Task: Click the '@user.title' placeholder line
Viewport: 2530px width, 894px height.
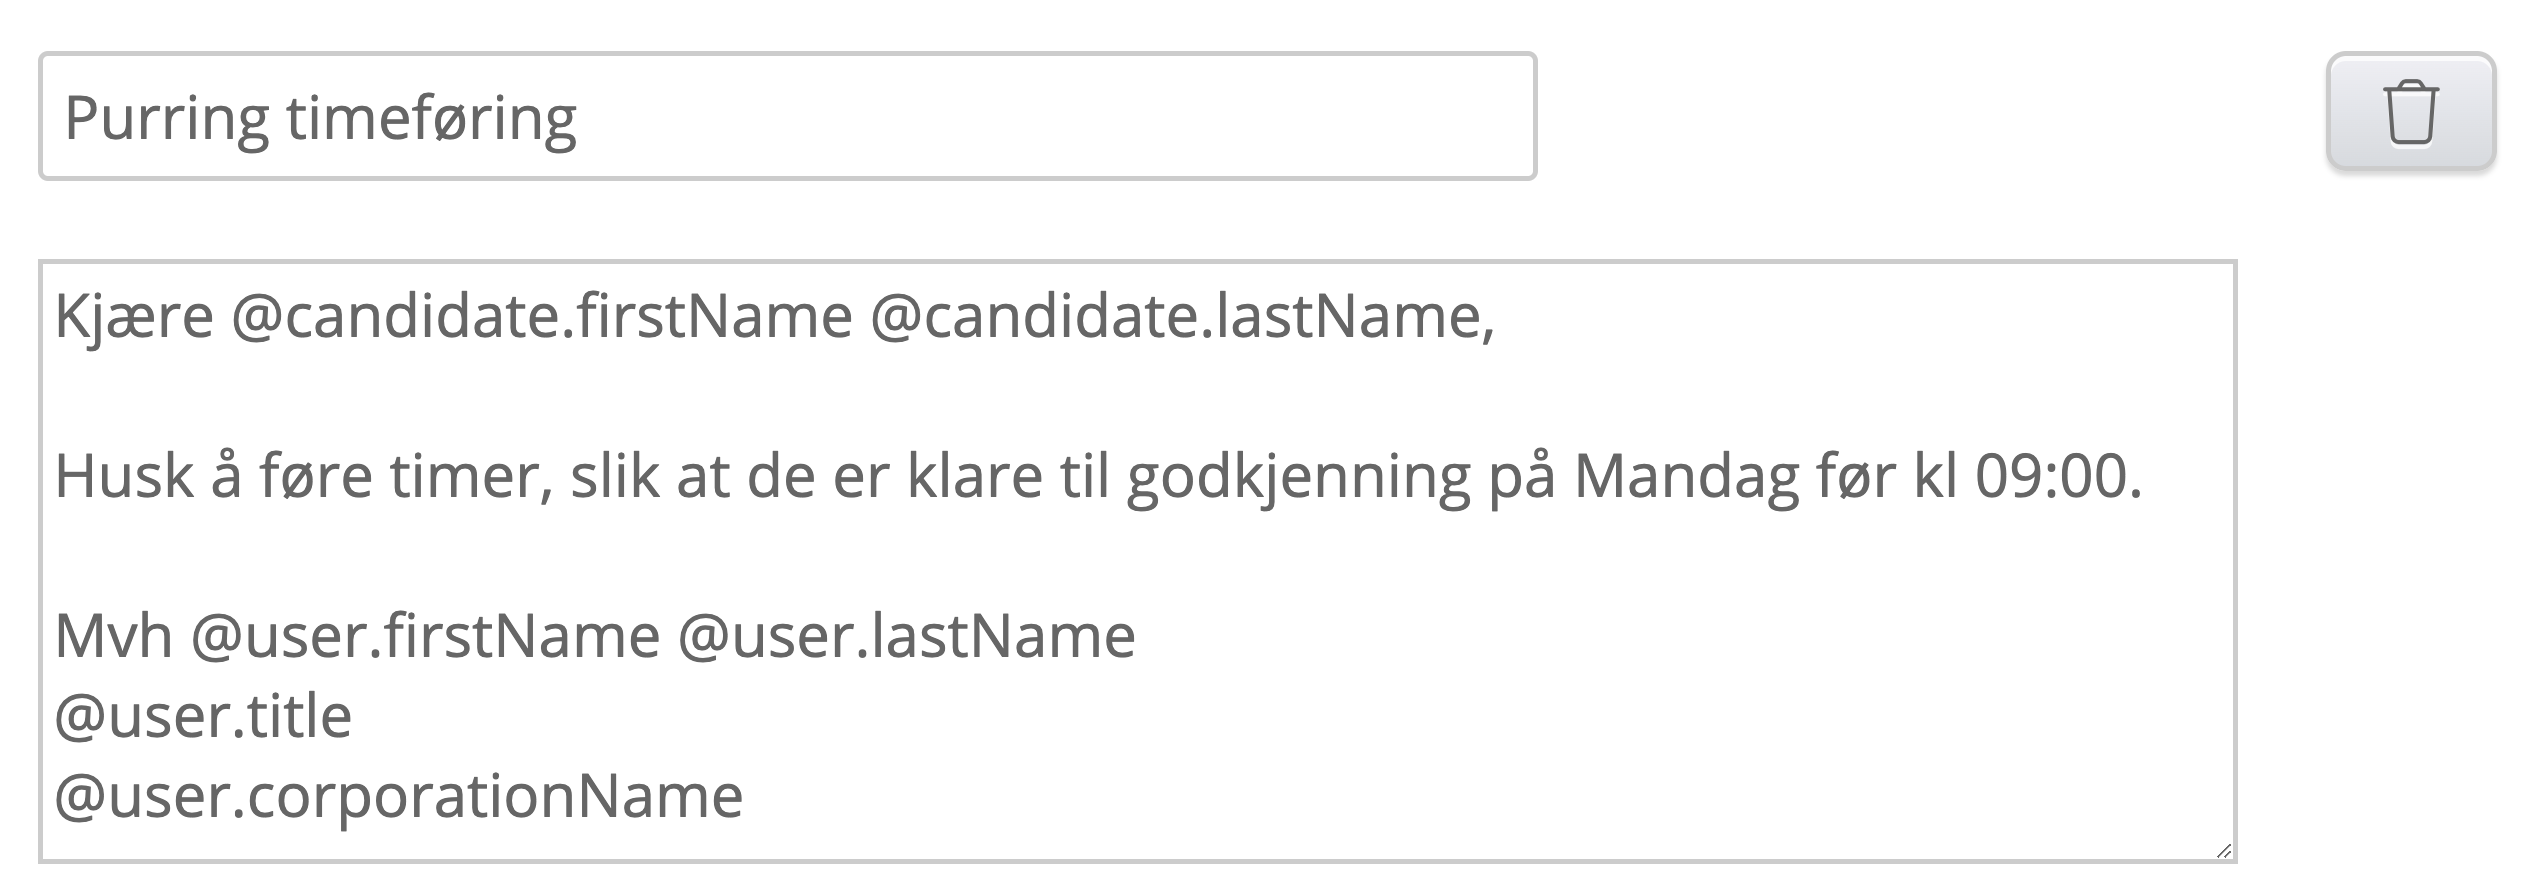Action: point(203,716)
